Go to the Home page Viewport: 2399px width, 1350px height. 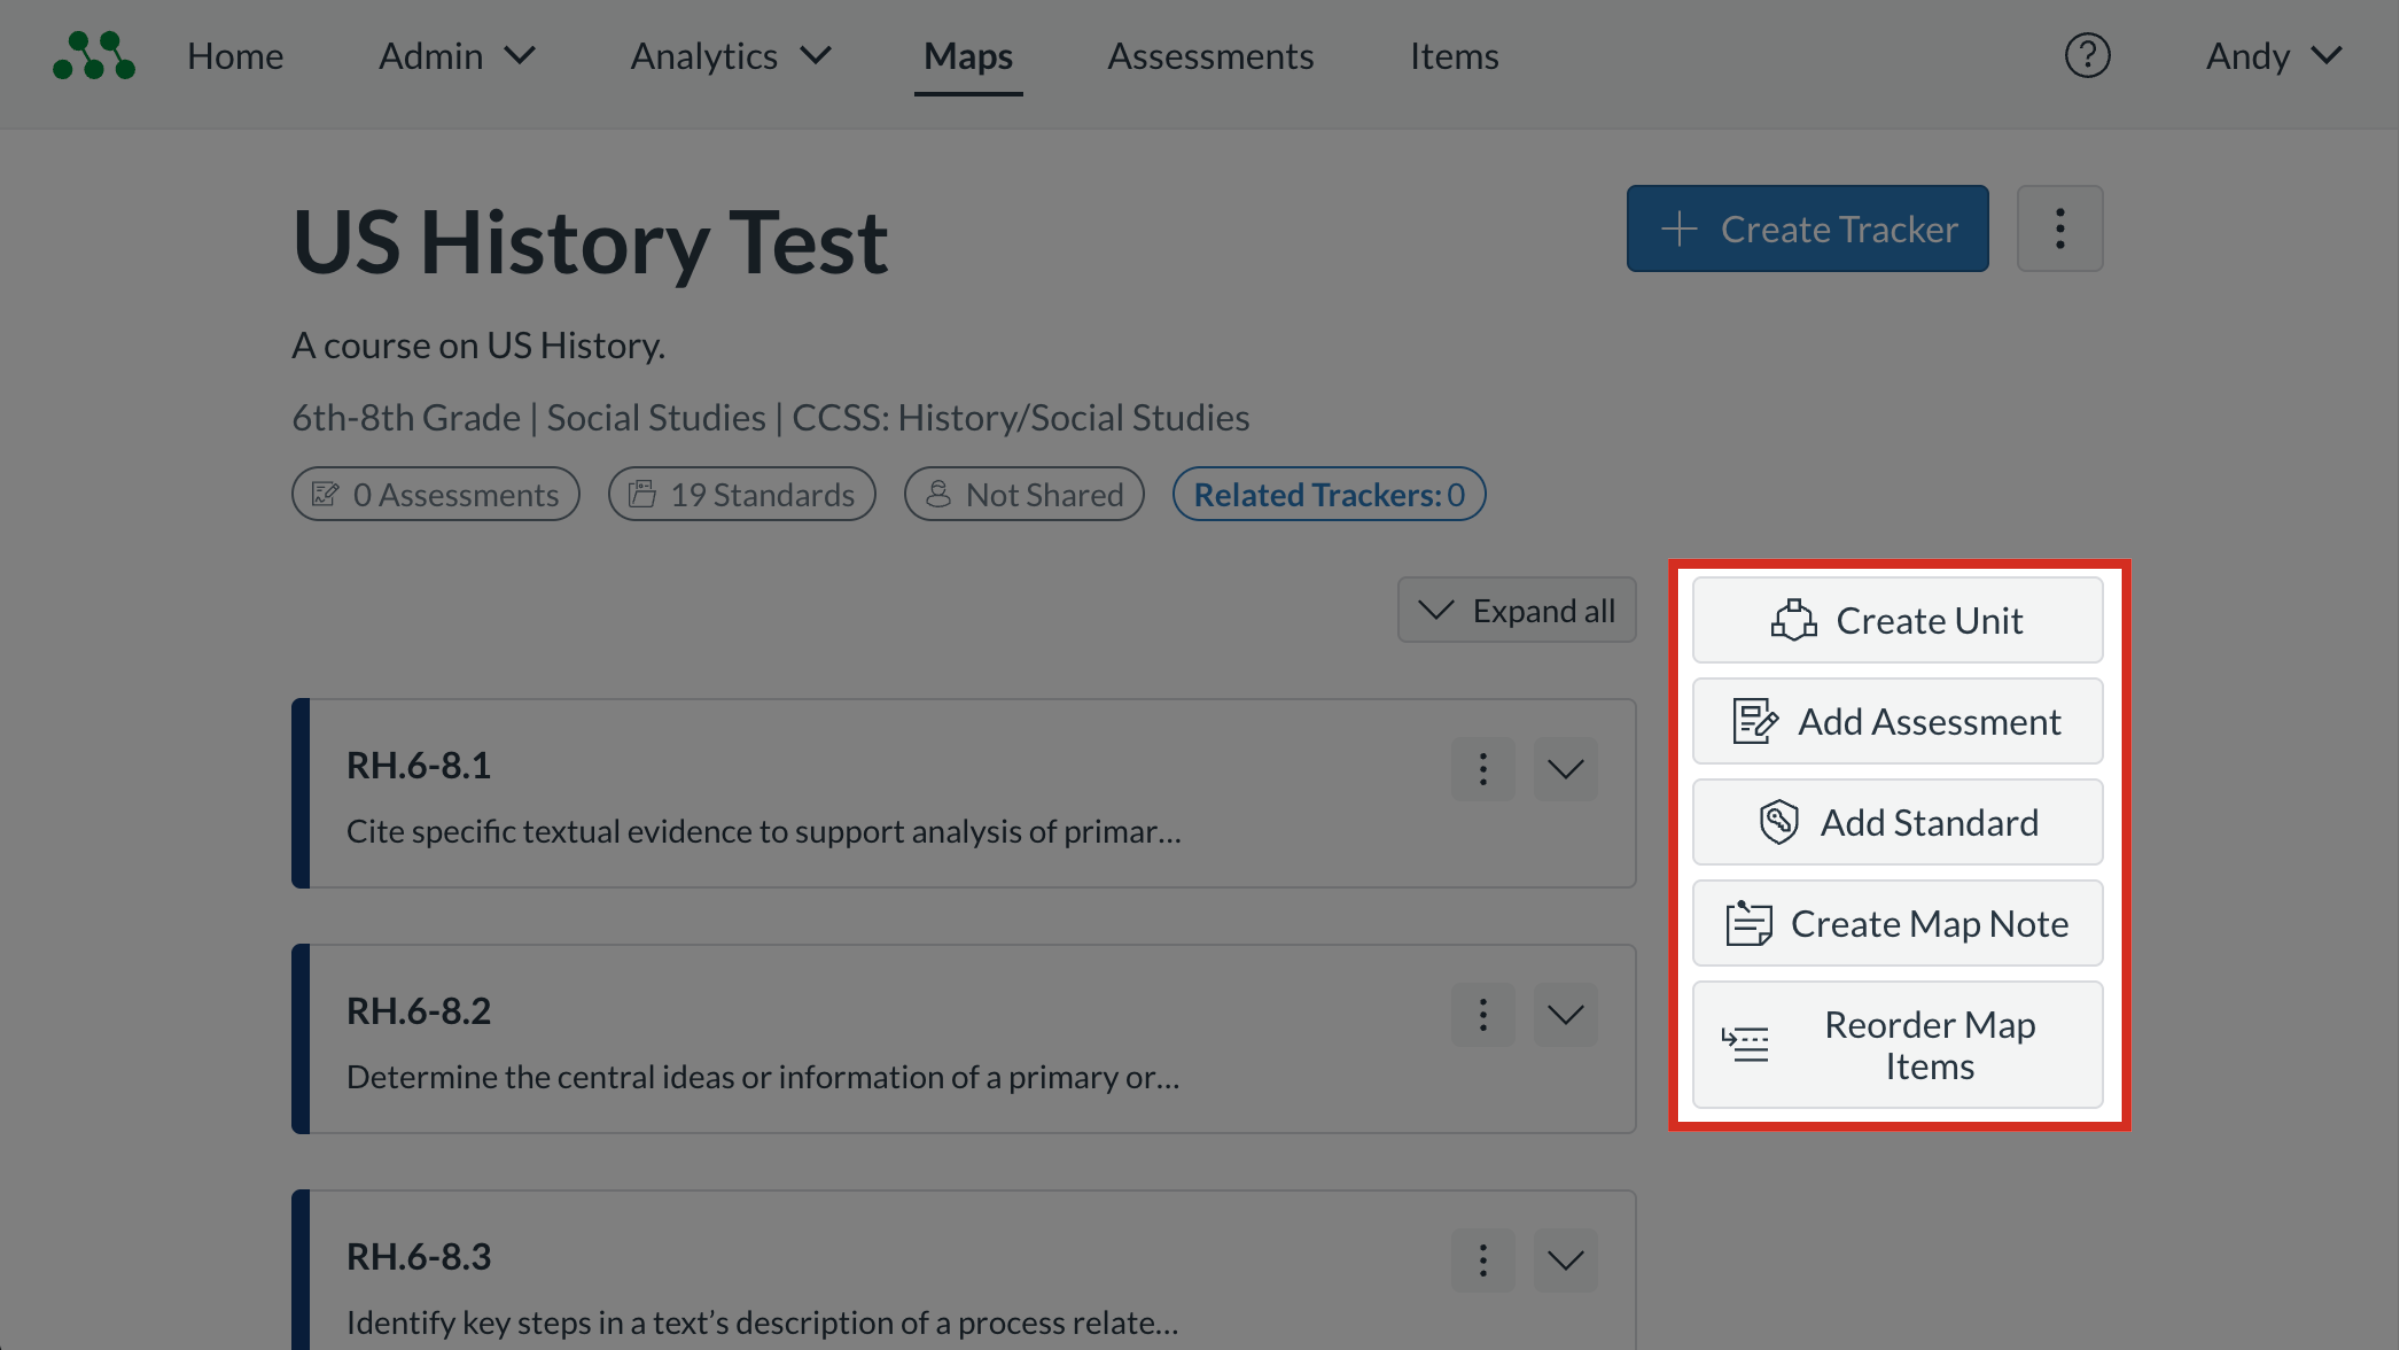(x=235, y=56)
